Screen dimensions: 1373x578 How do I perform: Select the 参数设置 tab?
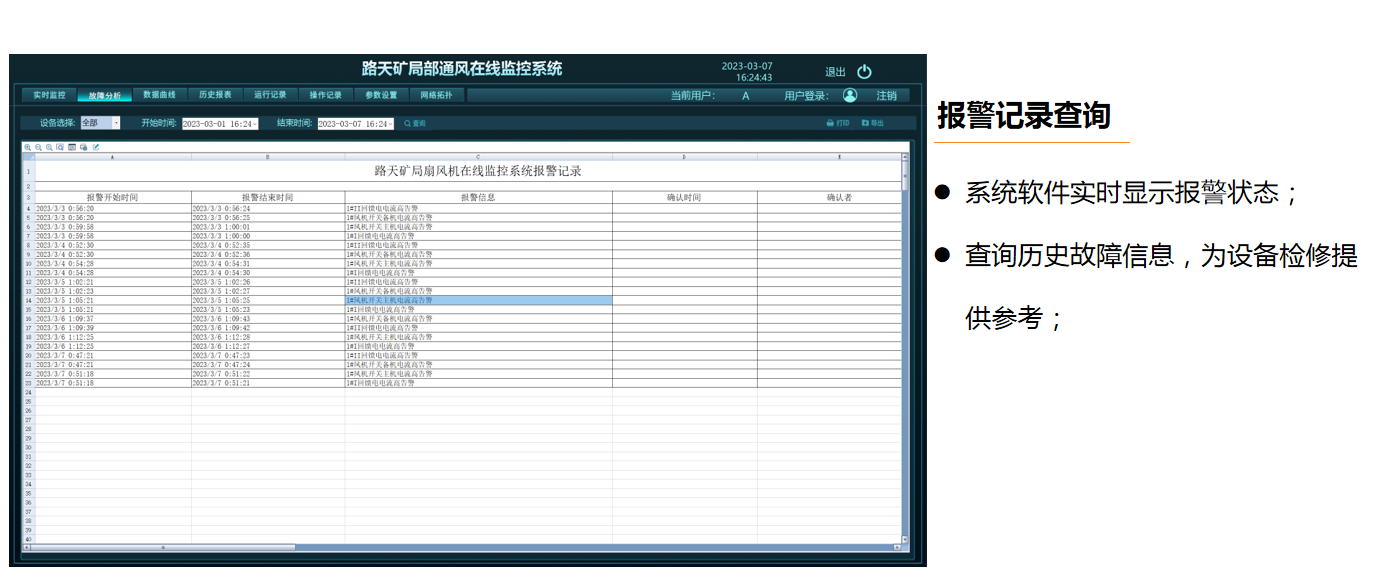[381, 95]
